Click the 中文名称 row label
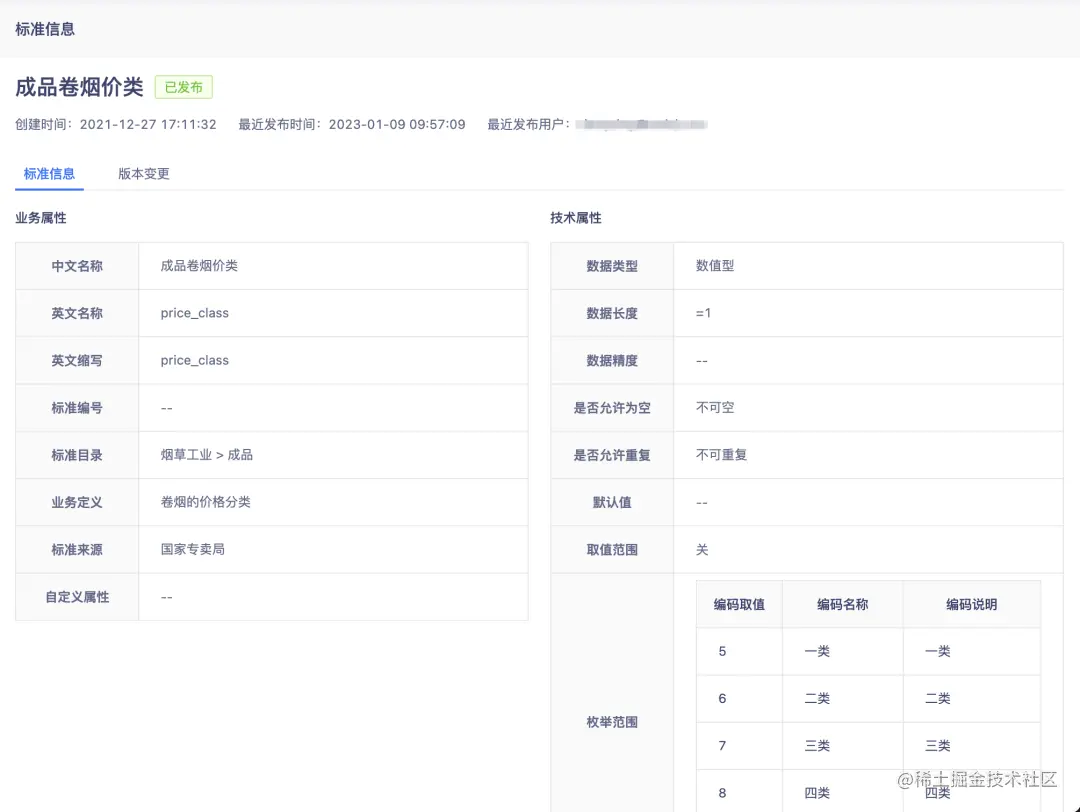Screen dimensions: 1080x812 click(77, 266)
